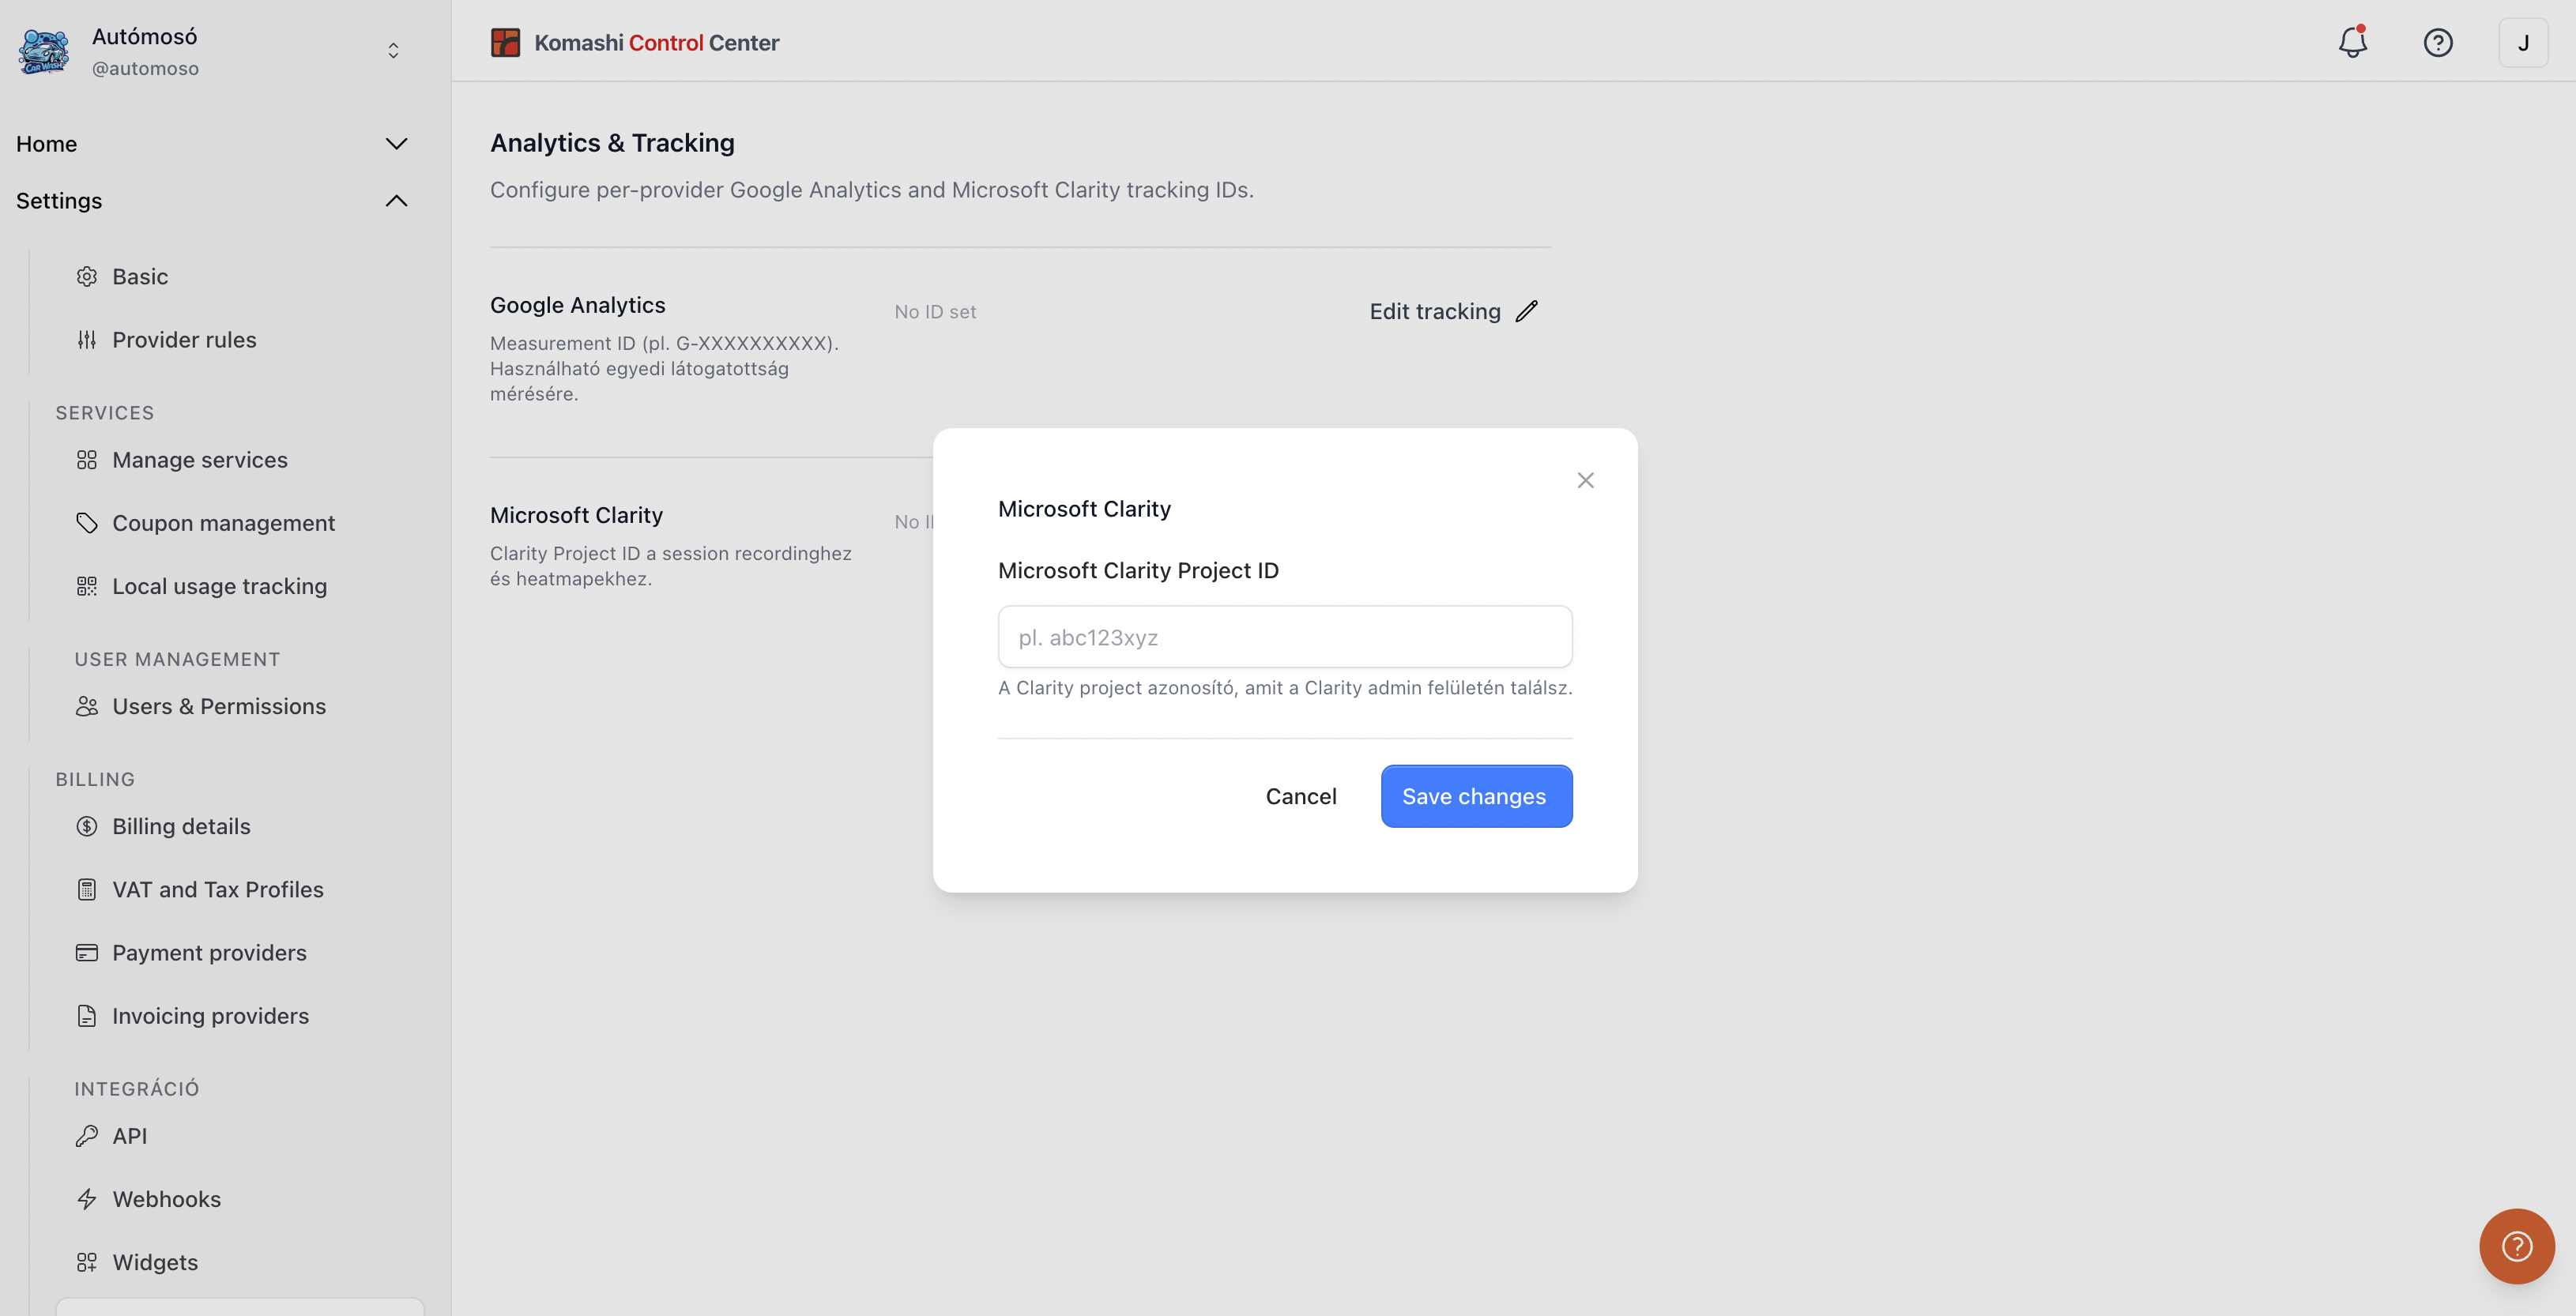
Task: Collapse the Settings section chevron
Action: pyautogui.click(x=396, y=200)
